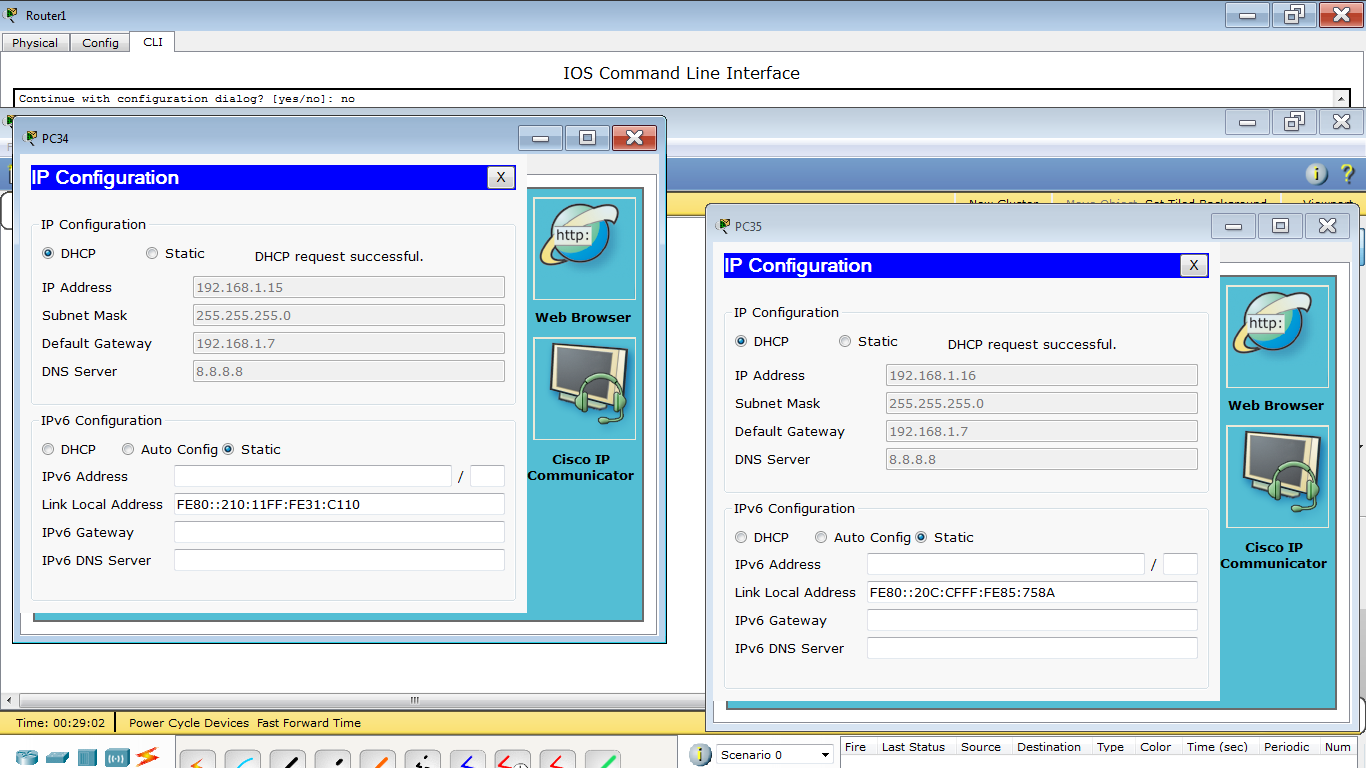This screenshot has width=1366, height=768.
Task: Select the Hubs device category icon
Action: tap(86, 757)
